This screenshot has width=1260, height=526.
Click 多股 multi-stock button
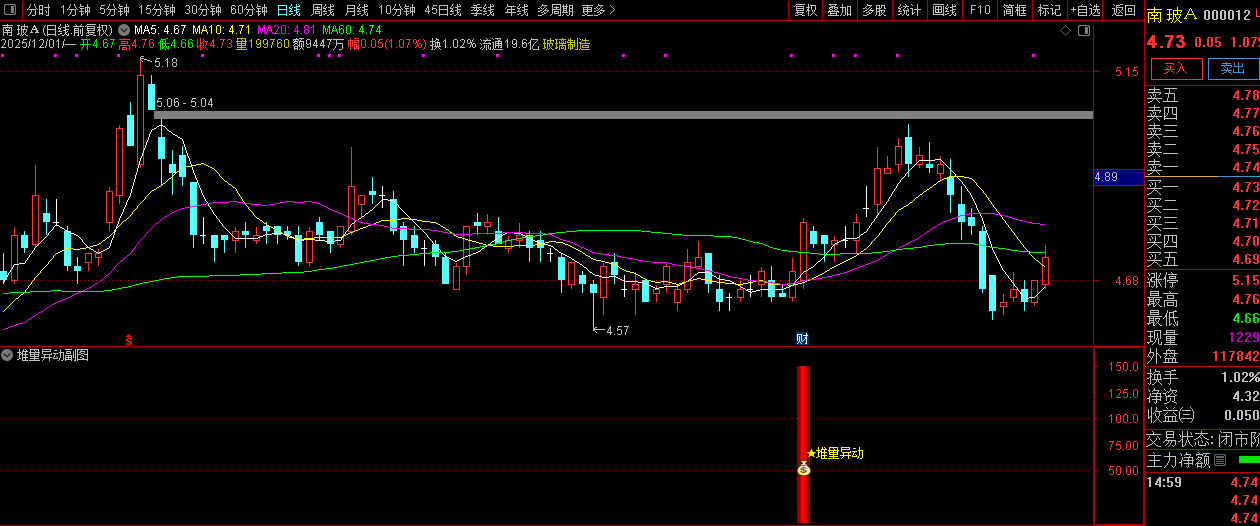874,10
